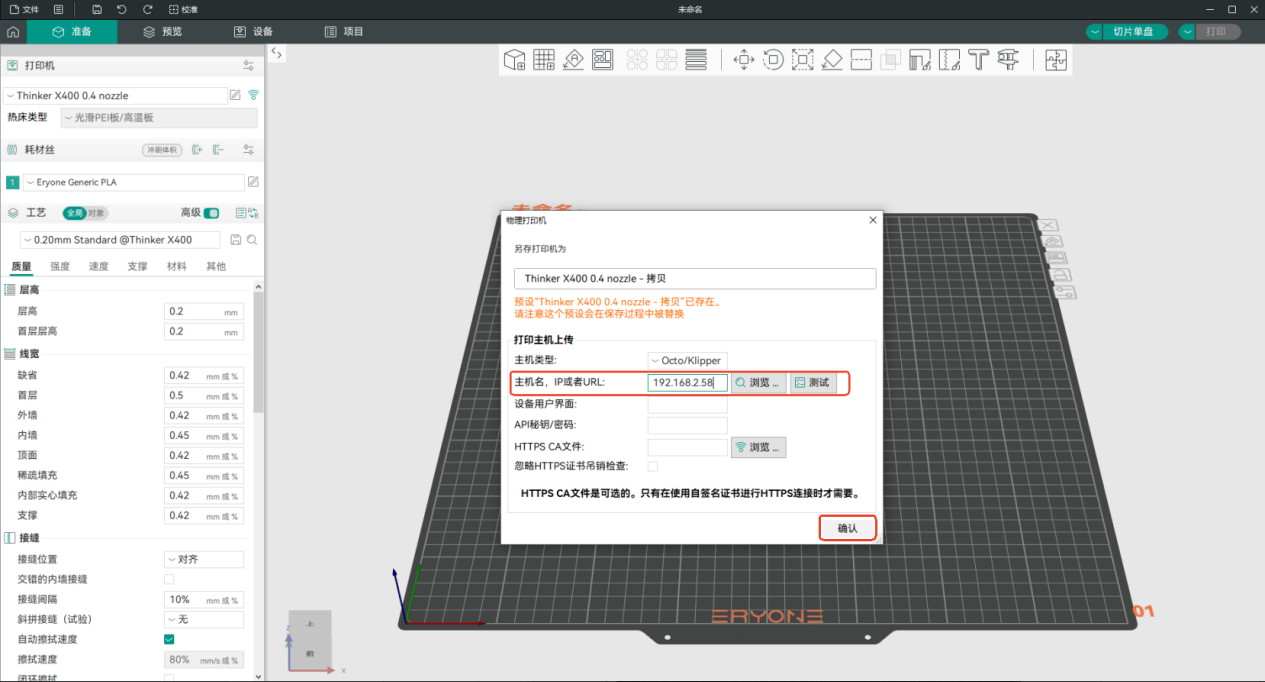Open the 接缝位置 对齐 dropdown
Viewport: 1265px width, 682px height.
pos(204,559)
